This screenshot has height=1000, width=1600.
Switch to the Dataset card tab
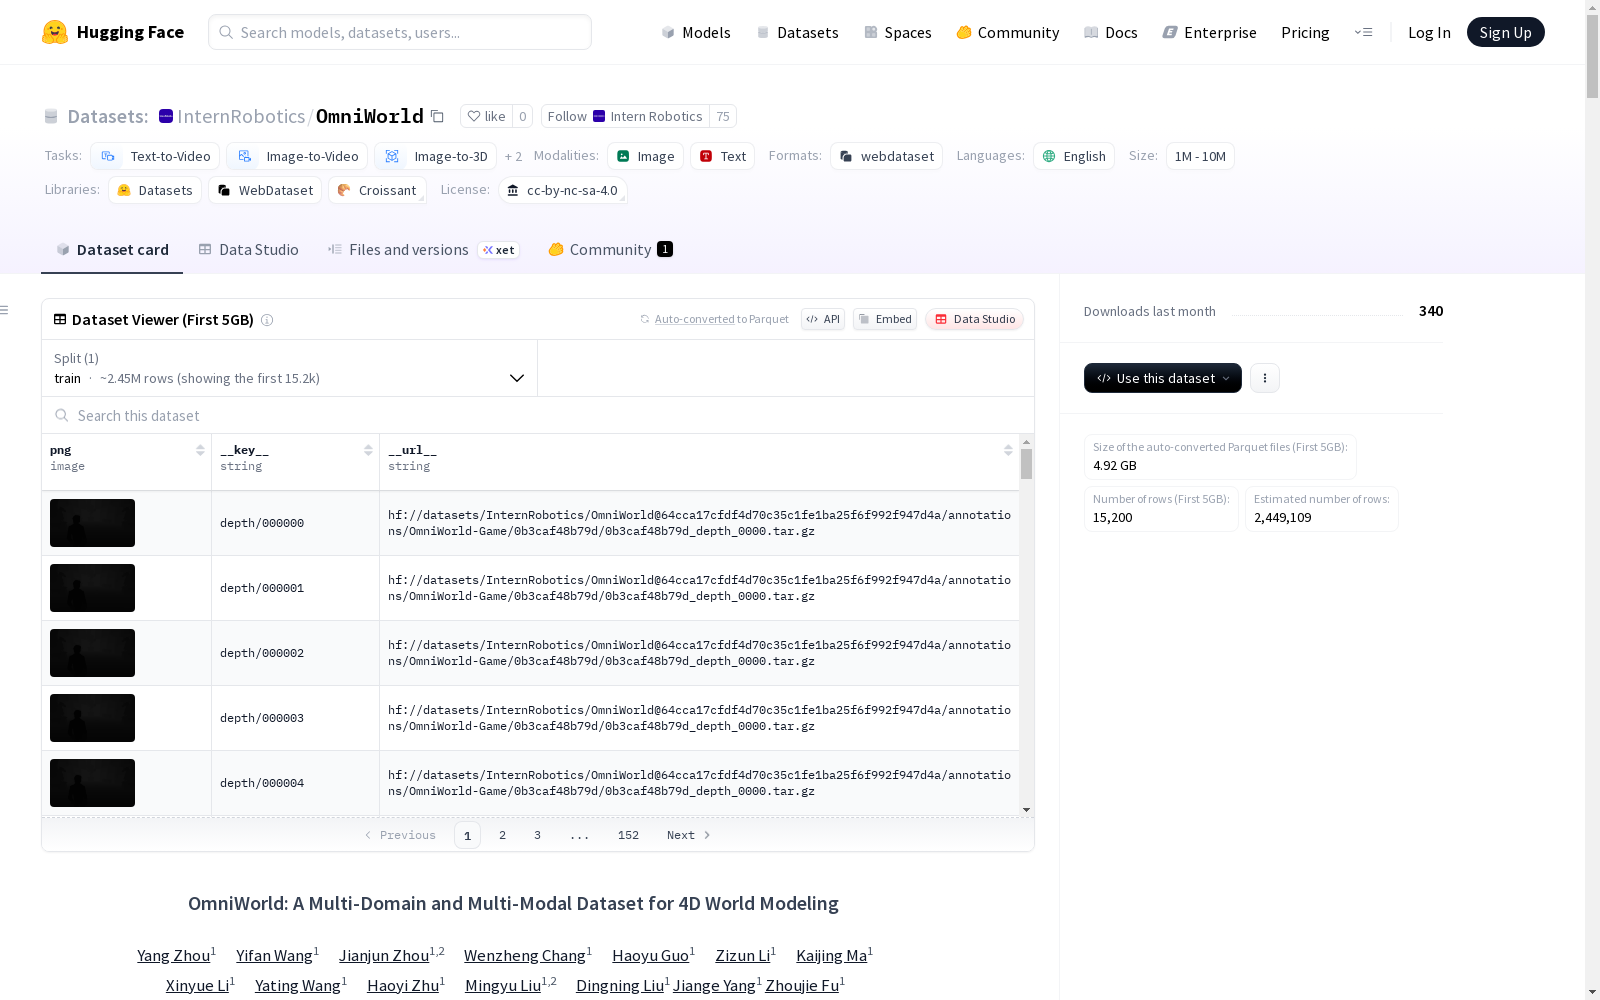tap(112, 250)
